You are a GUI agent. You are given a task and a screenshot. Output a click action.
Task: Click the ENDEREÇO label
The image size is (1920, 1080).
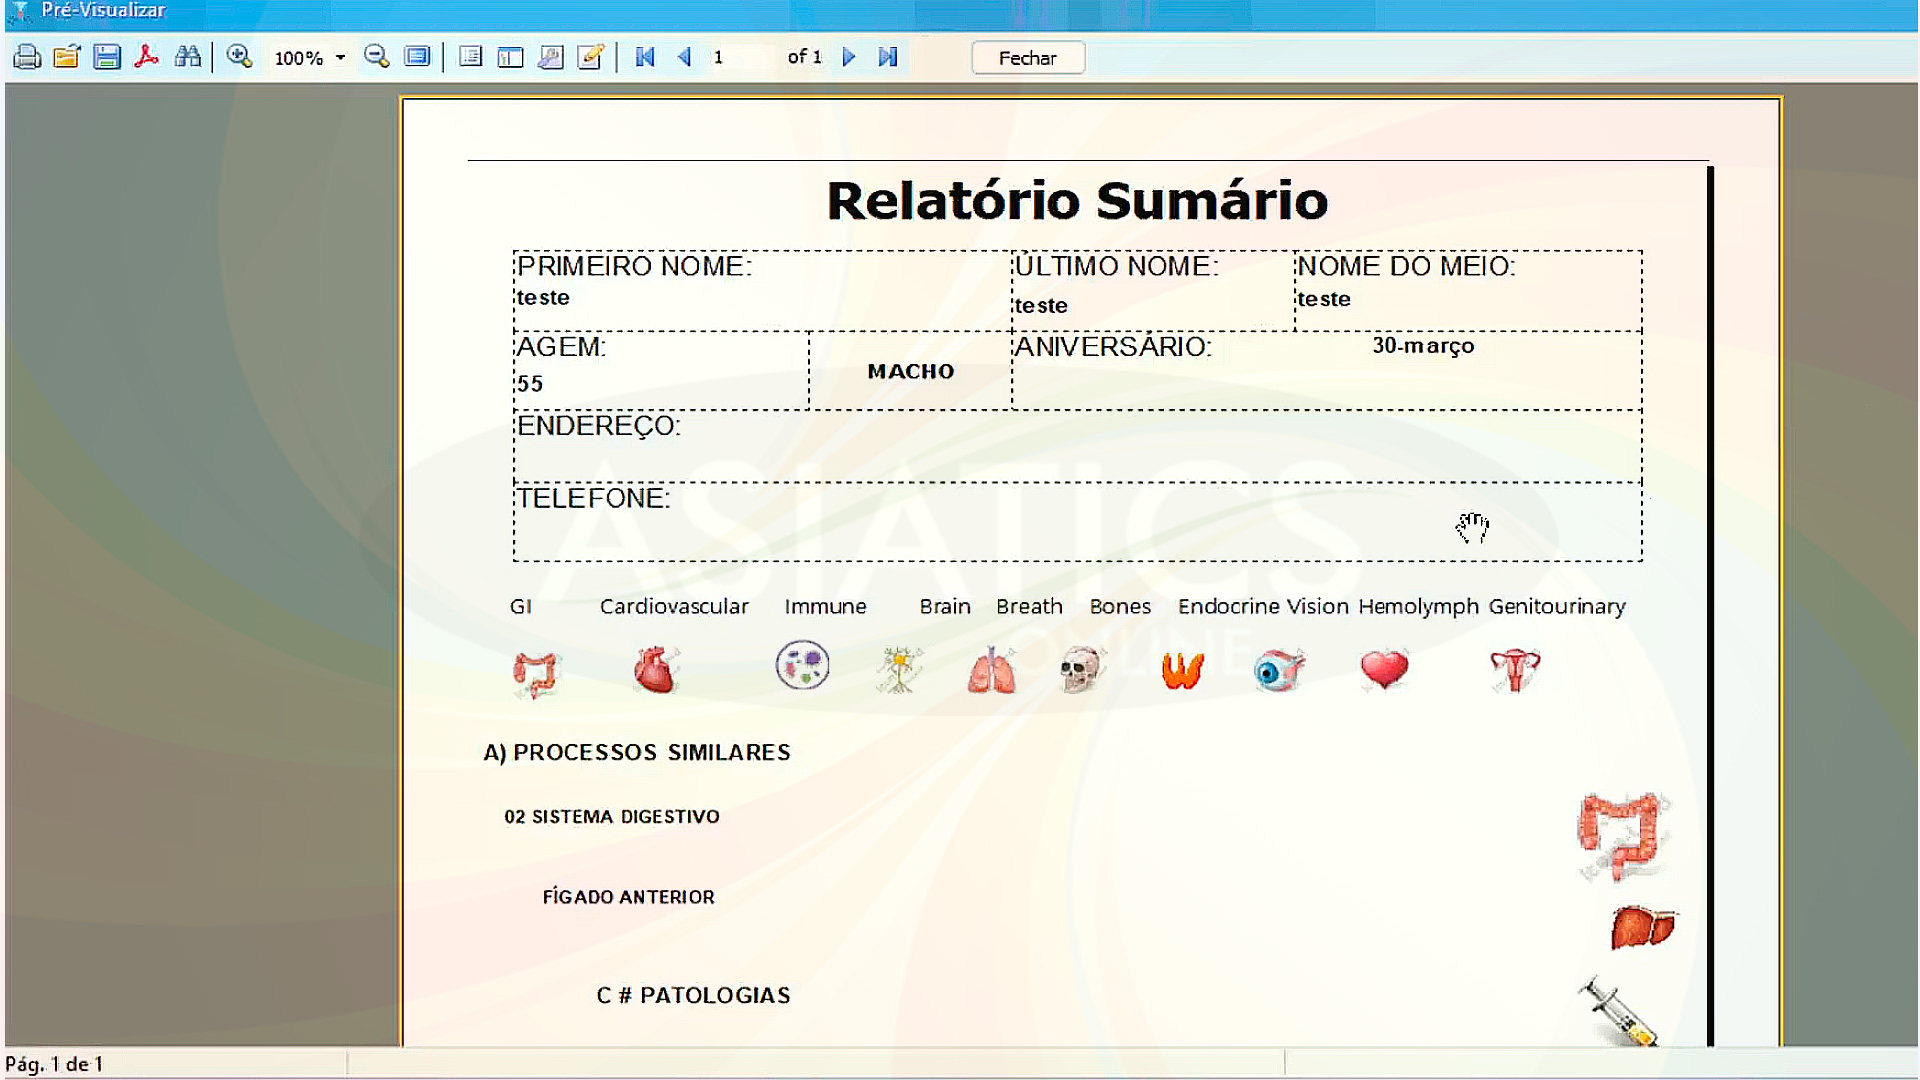click(x=598, y=426)
